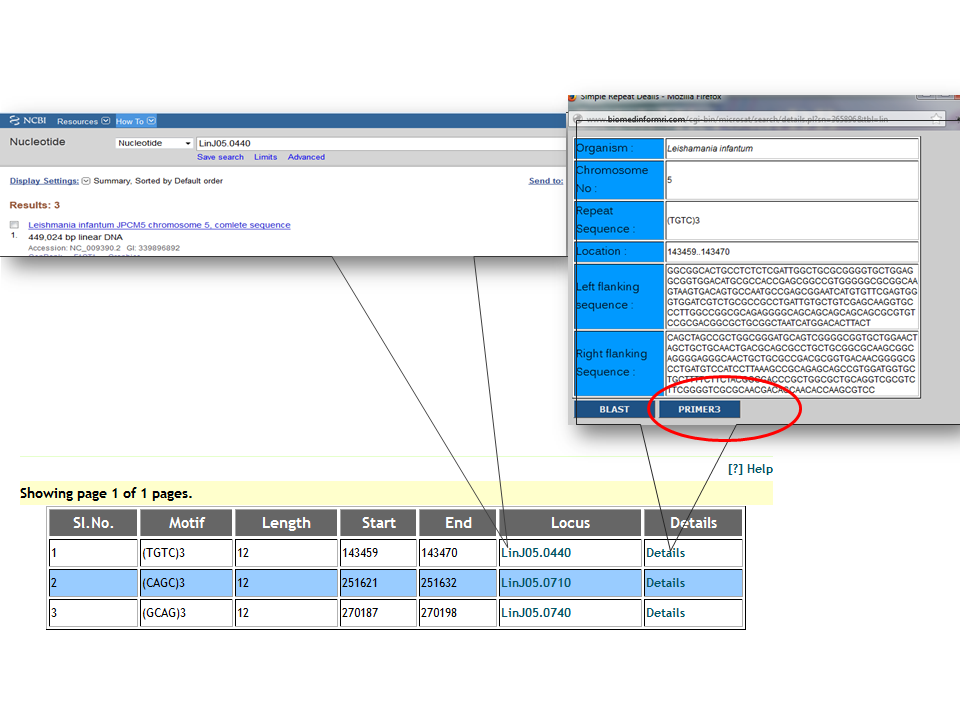Check the first result's checkbox

point(14,225)
